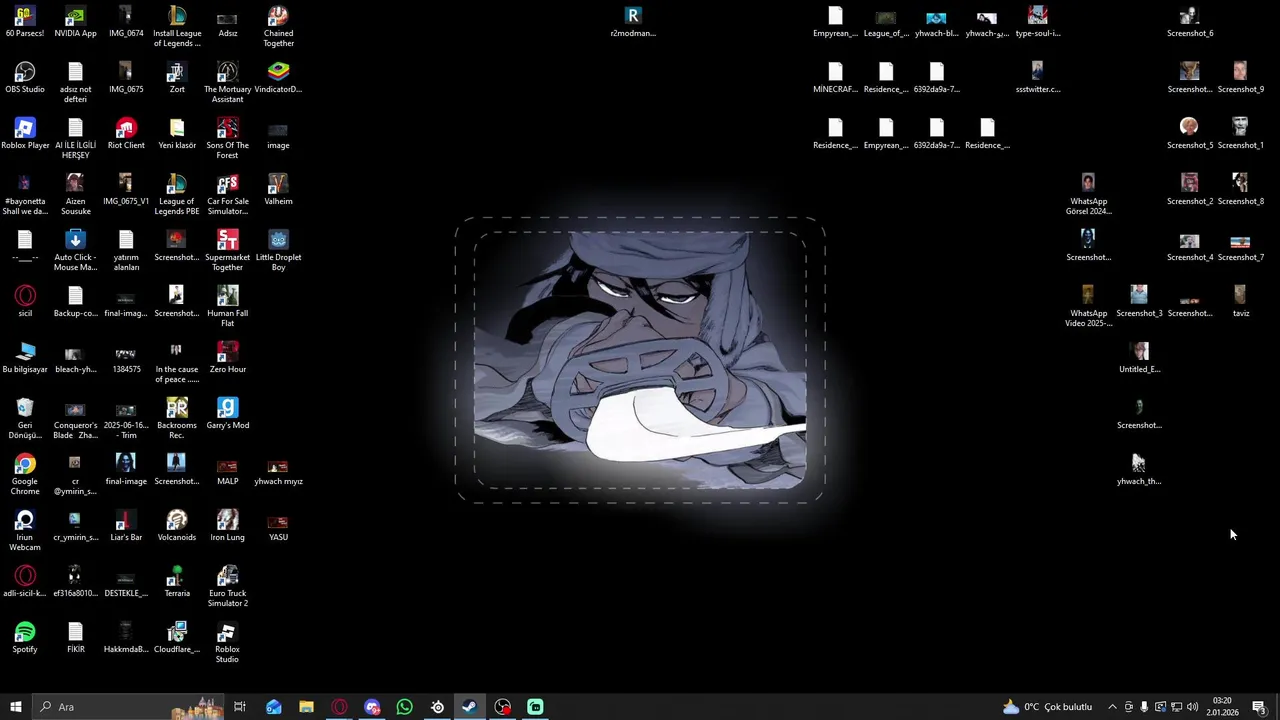The height and width of the screenshot is (720, 1280).
Task: Open the Google Chrome desktop shortcut
Action: point(25,475)
